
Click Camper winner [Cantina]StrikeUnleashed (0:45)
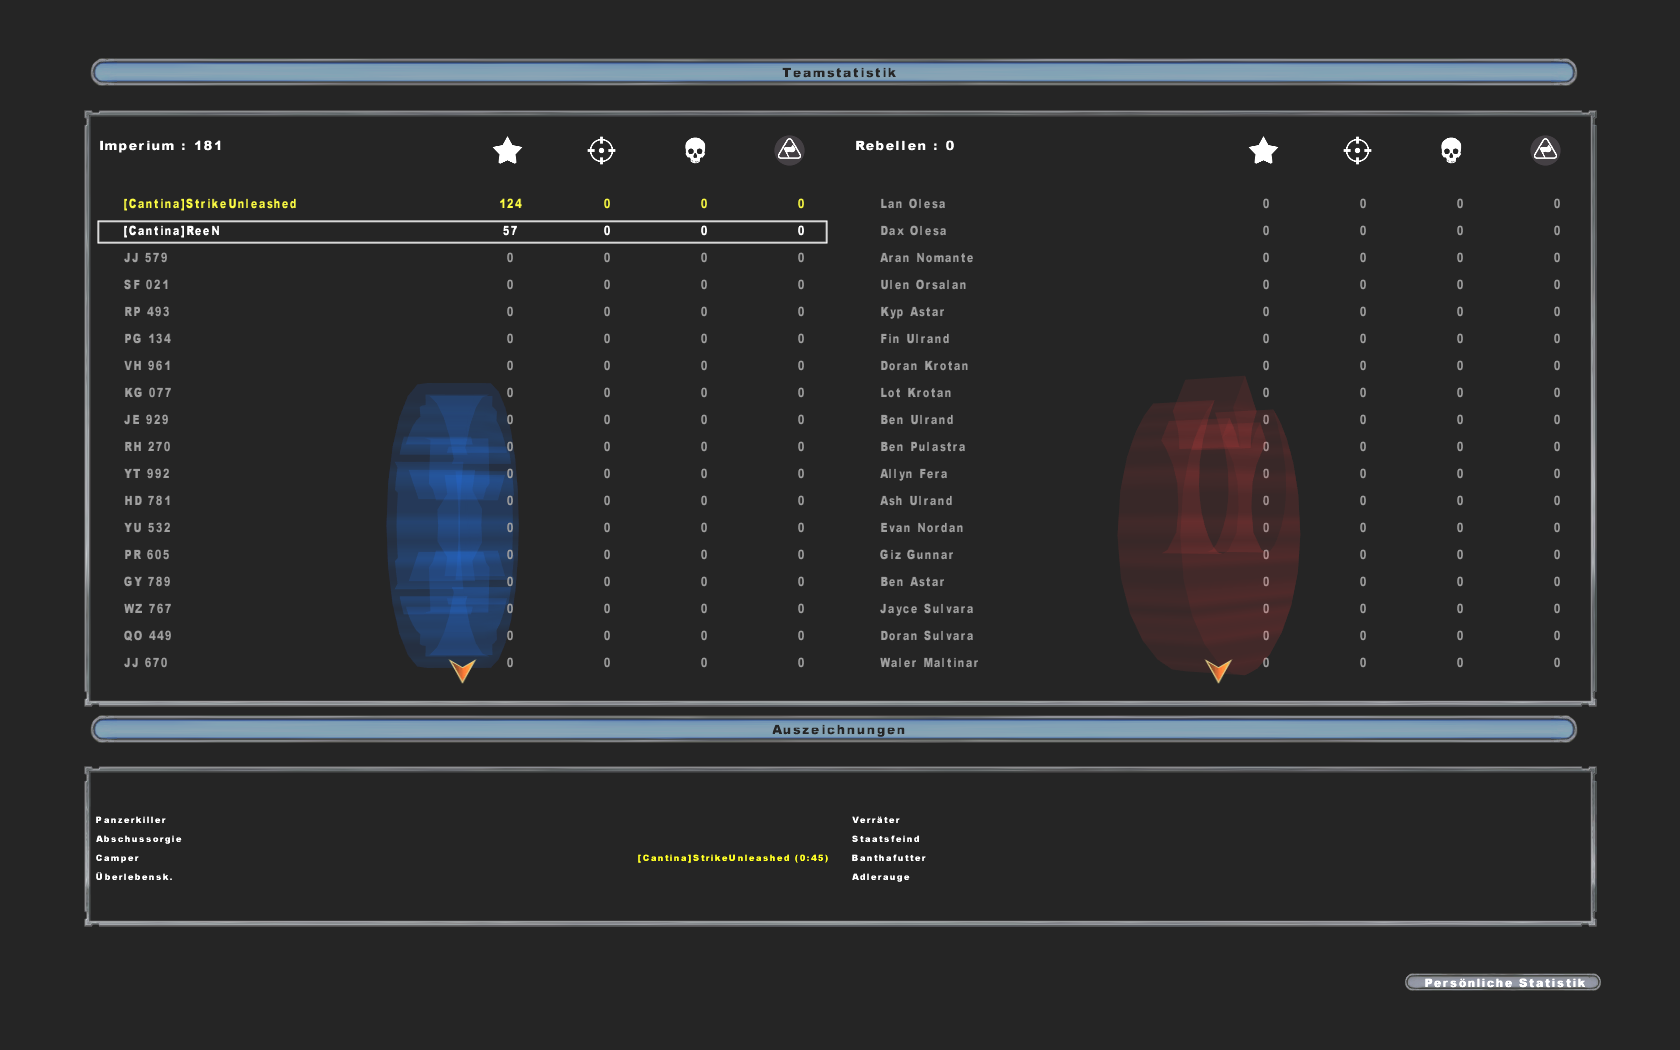pyautogui.click(x=733, y=858)
